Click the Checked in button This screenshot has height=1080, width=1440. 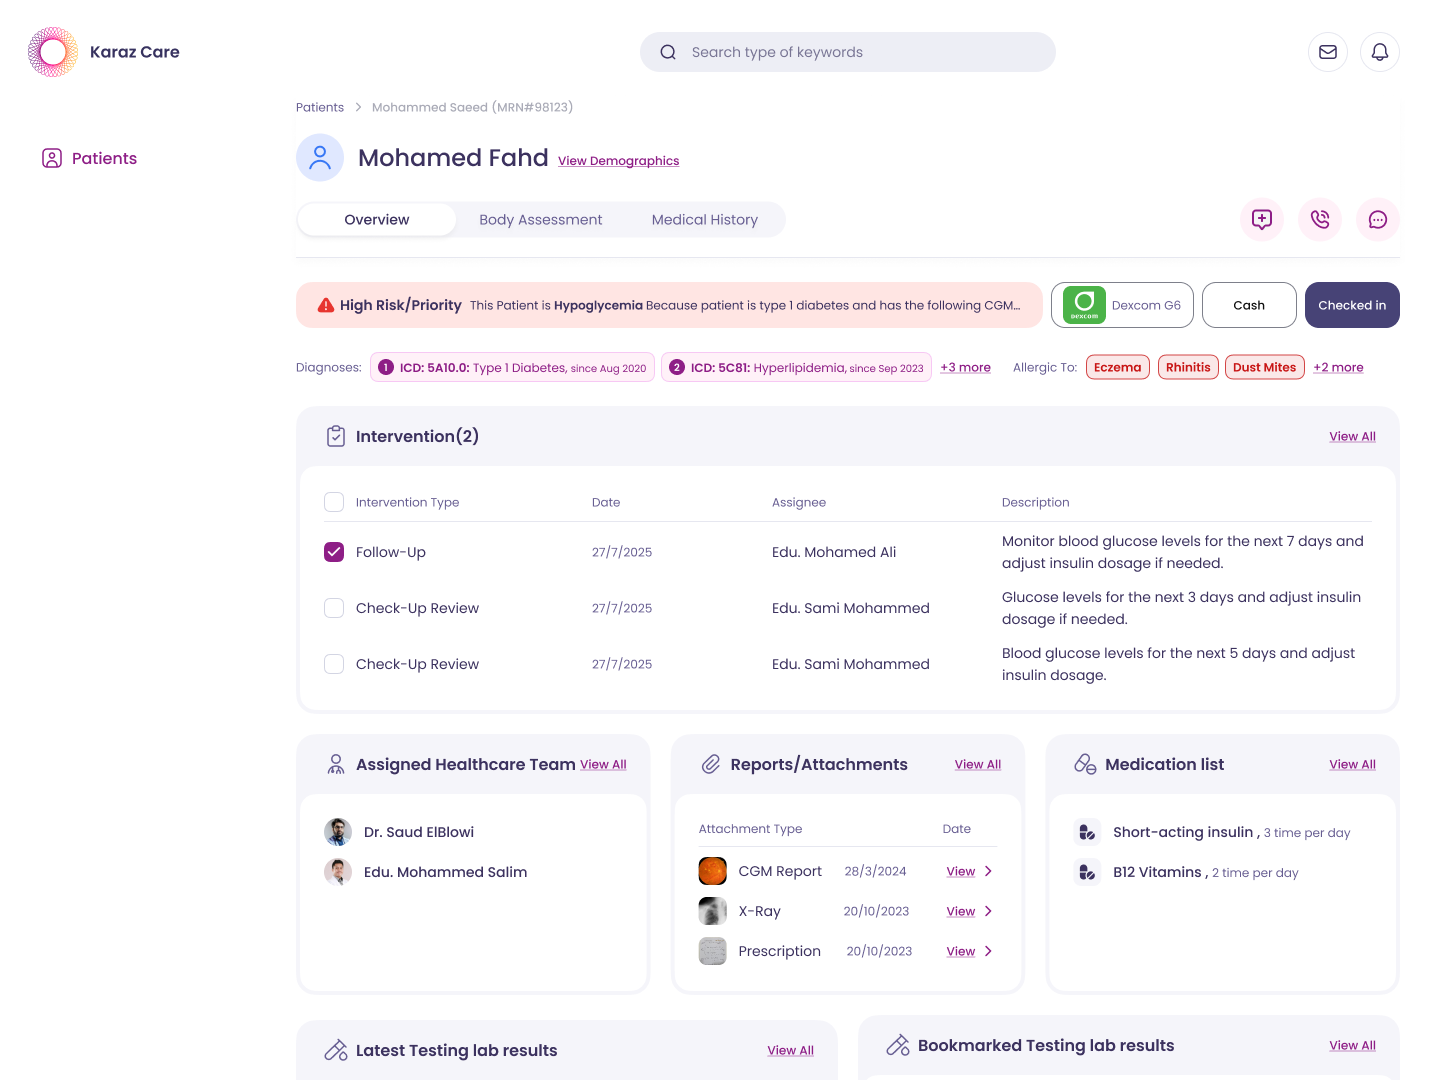click(1352, 305)
